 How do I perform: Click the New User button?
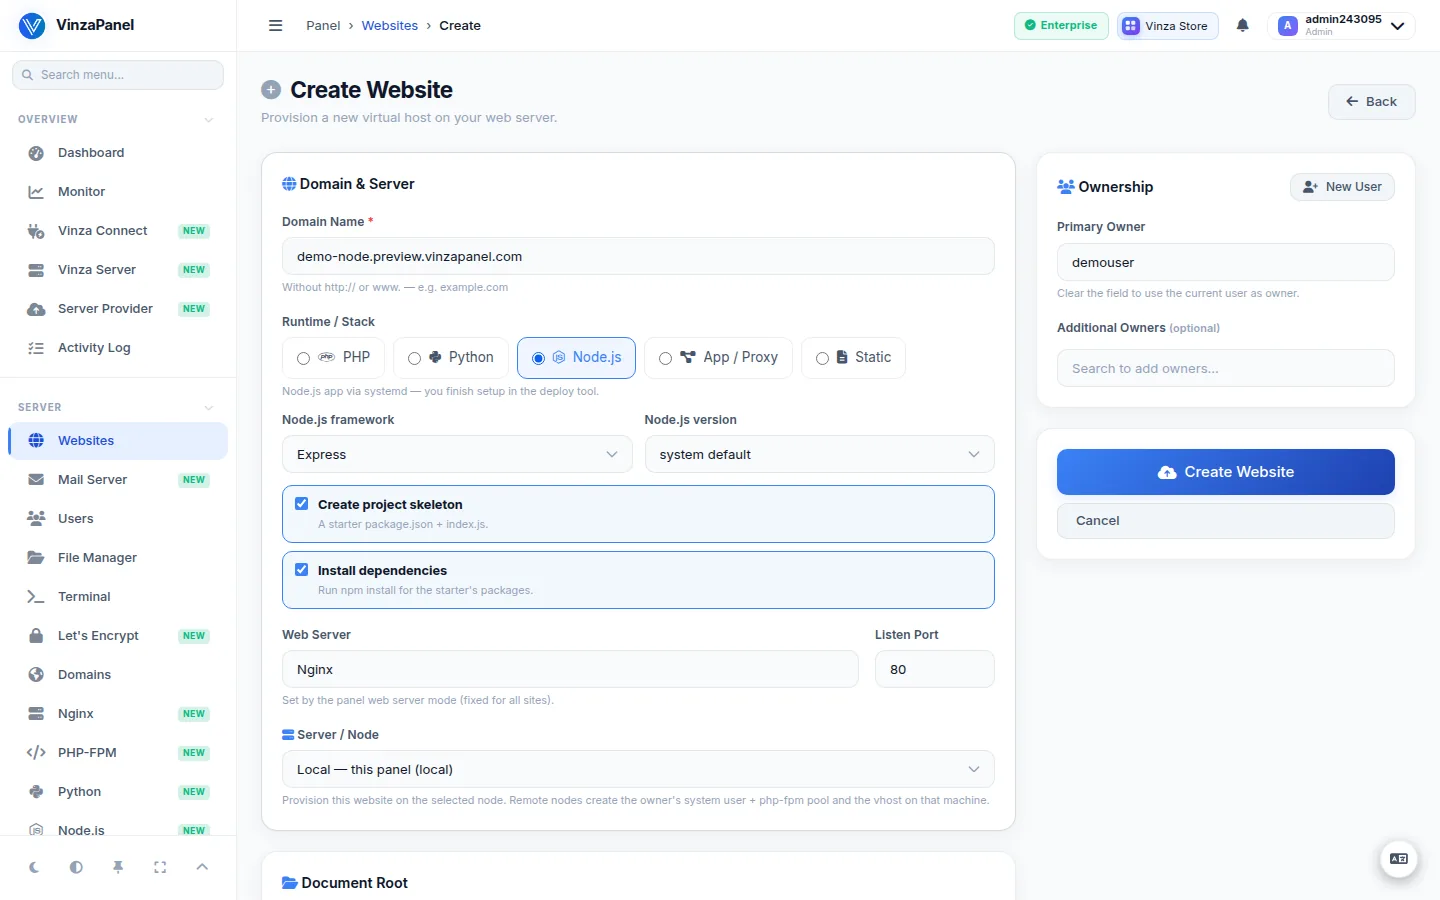point(1342,187)
